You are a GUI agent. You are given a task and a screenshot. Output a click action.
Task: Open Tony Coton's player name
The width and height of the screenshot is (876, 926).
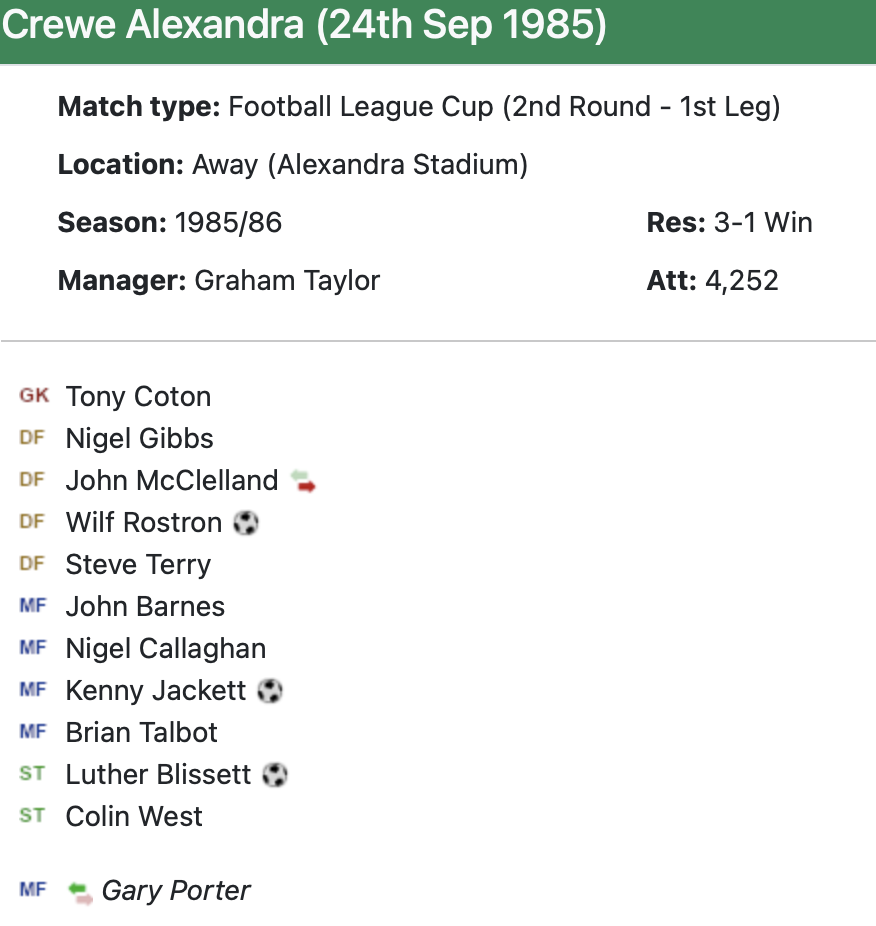(x=138, y=397)
